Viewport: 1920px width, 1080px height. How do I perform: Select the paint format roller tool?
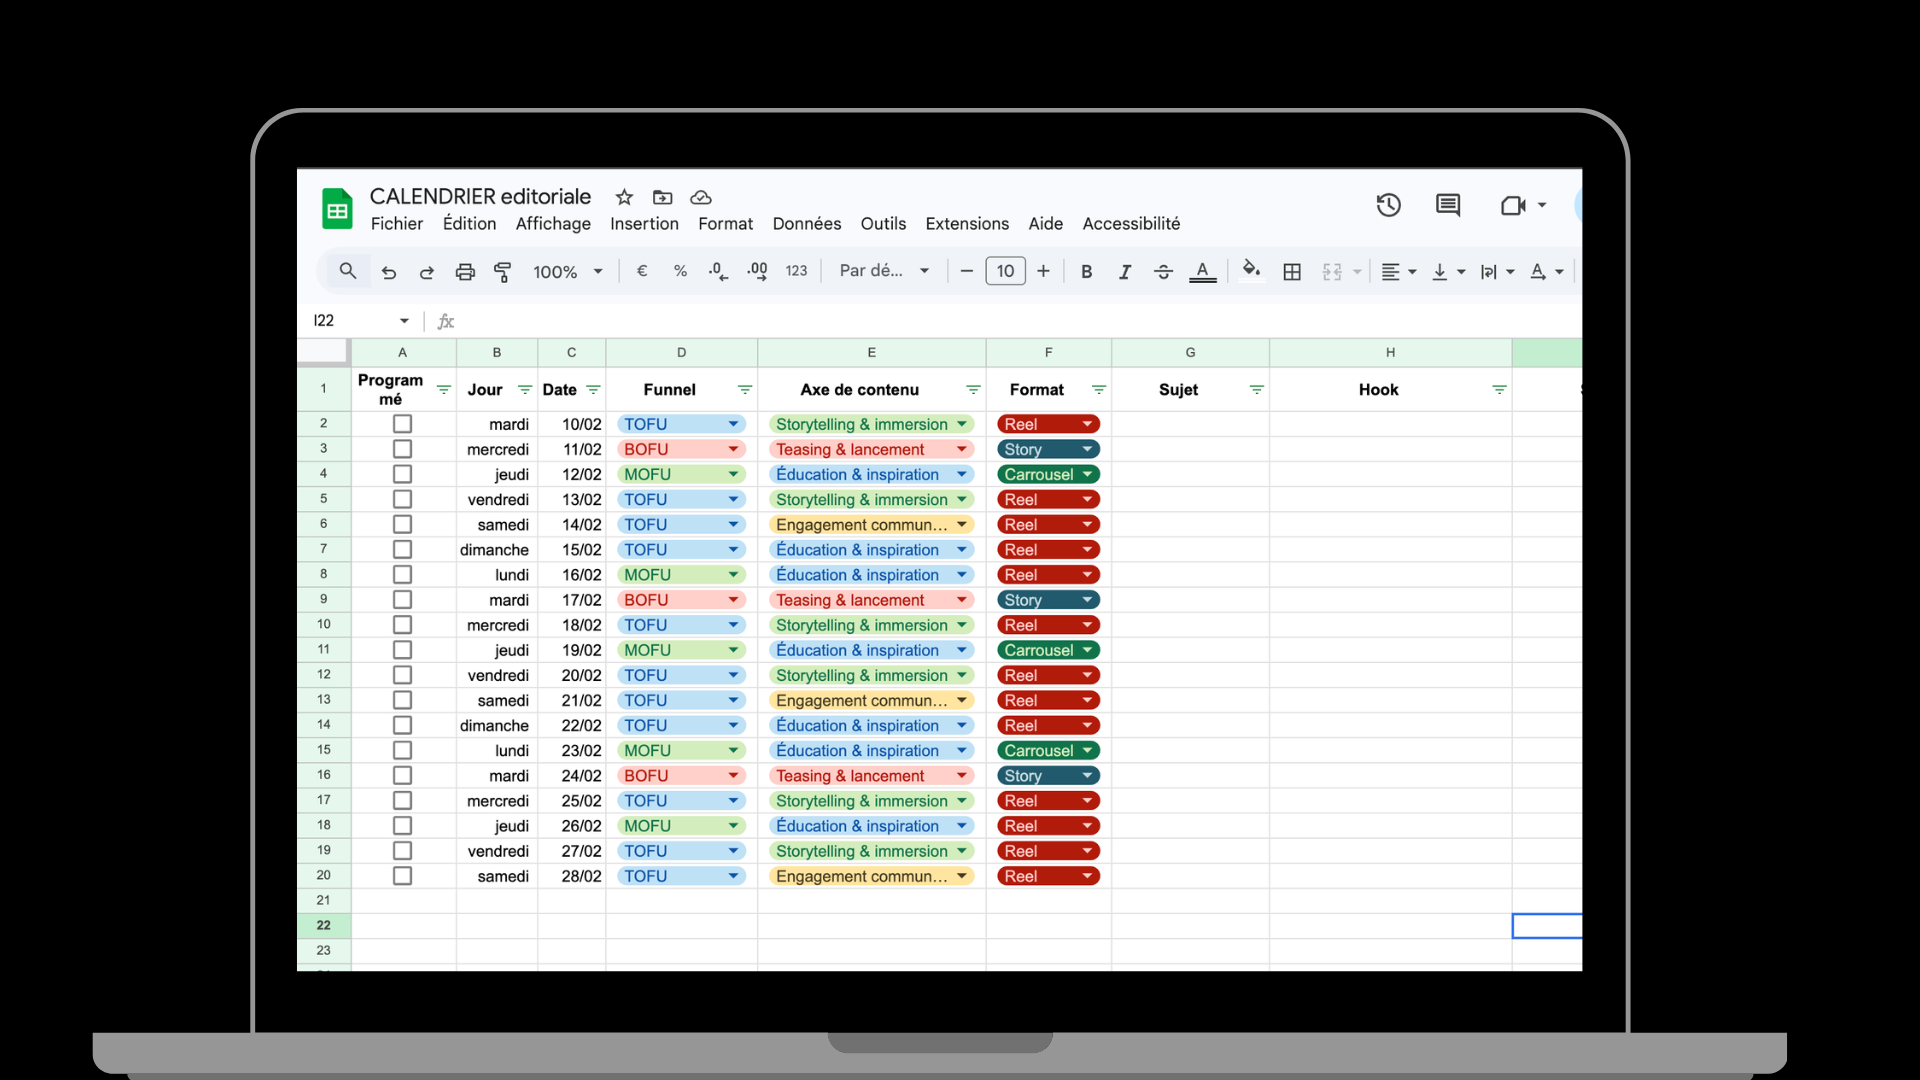503,272
